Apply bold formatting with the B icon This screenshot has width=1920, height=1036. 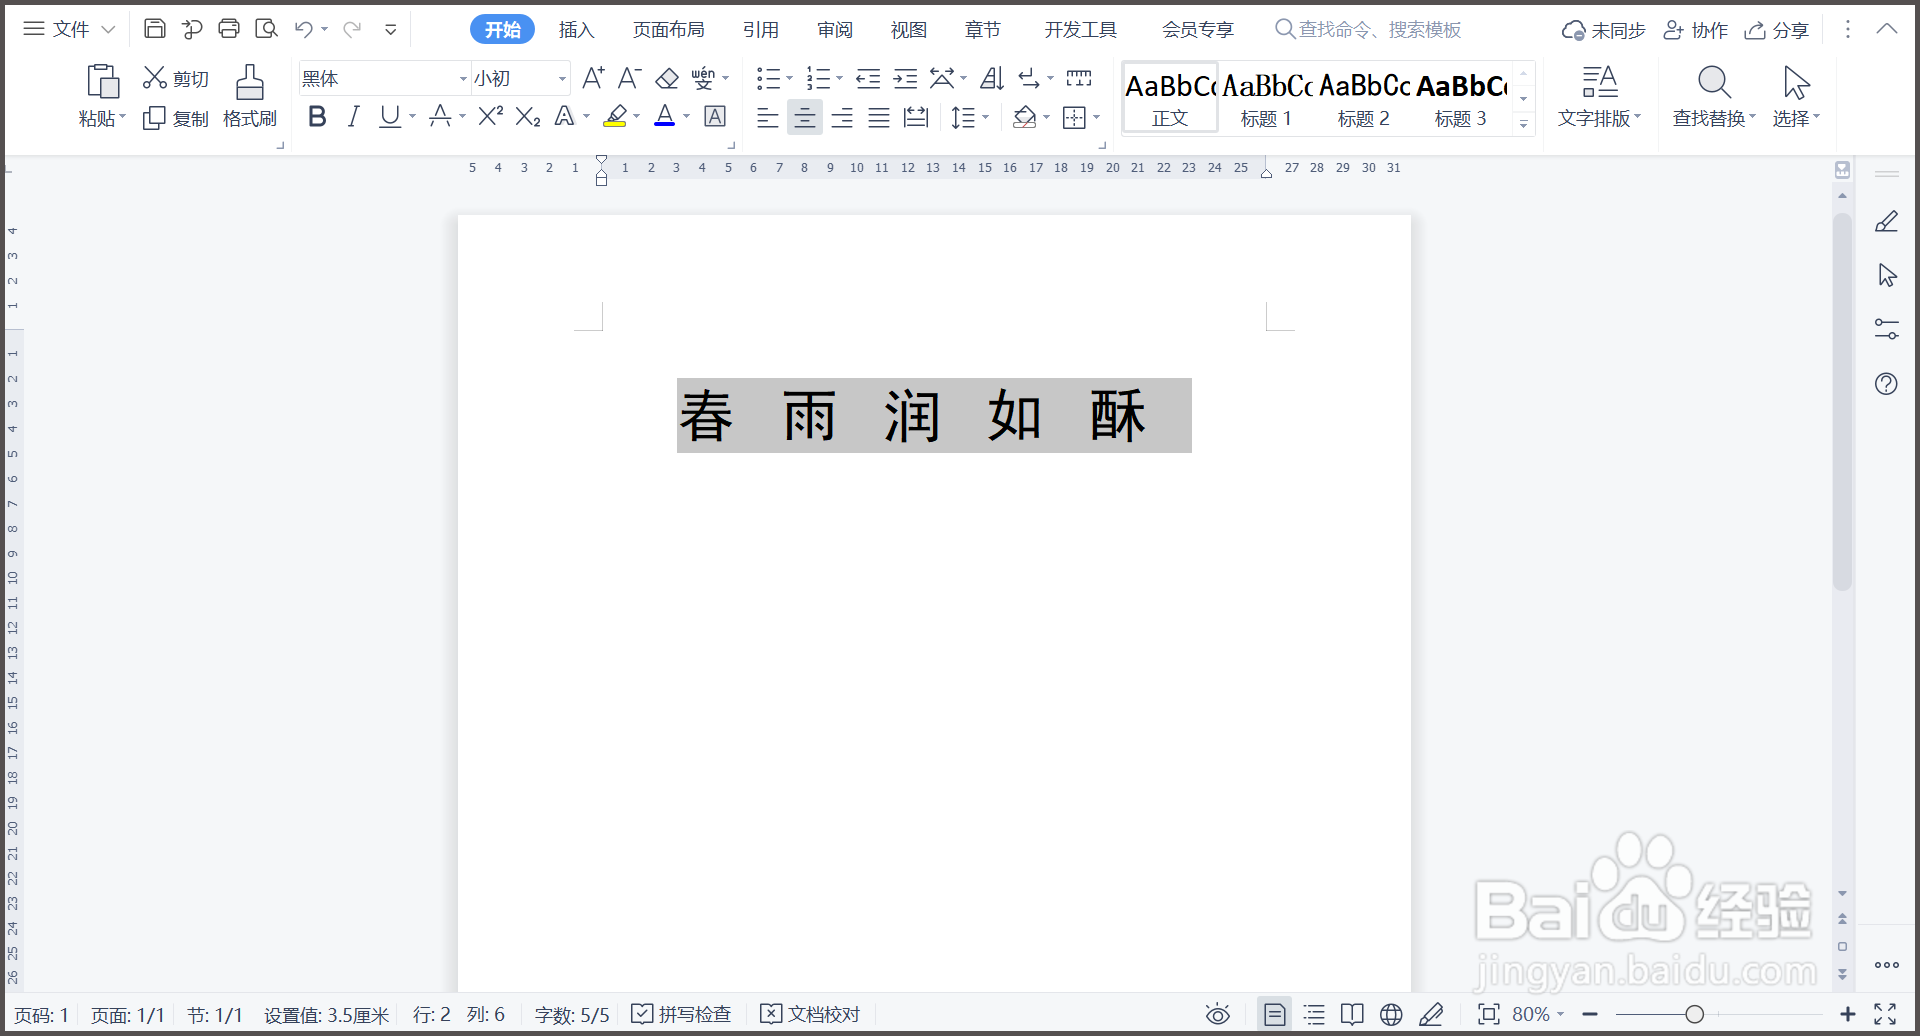pyautogui.click(x=317, y=117)
